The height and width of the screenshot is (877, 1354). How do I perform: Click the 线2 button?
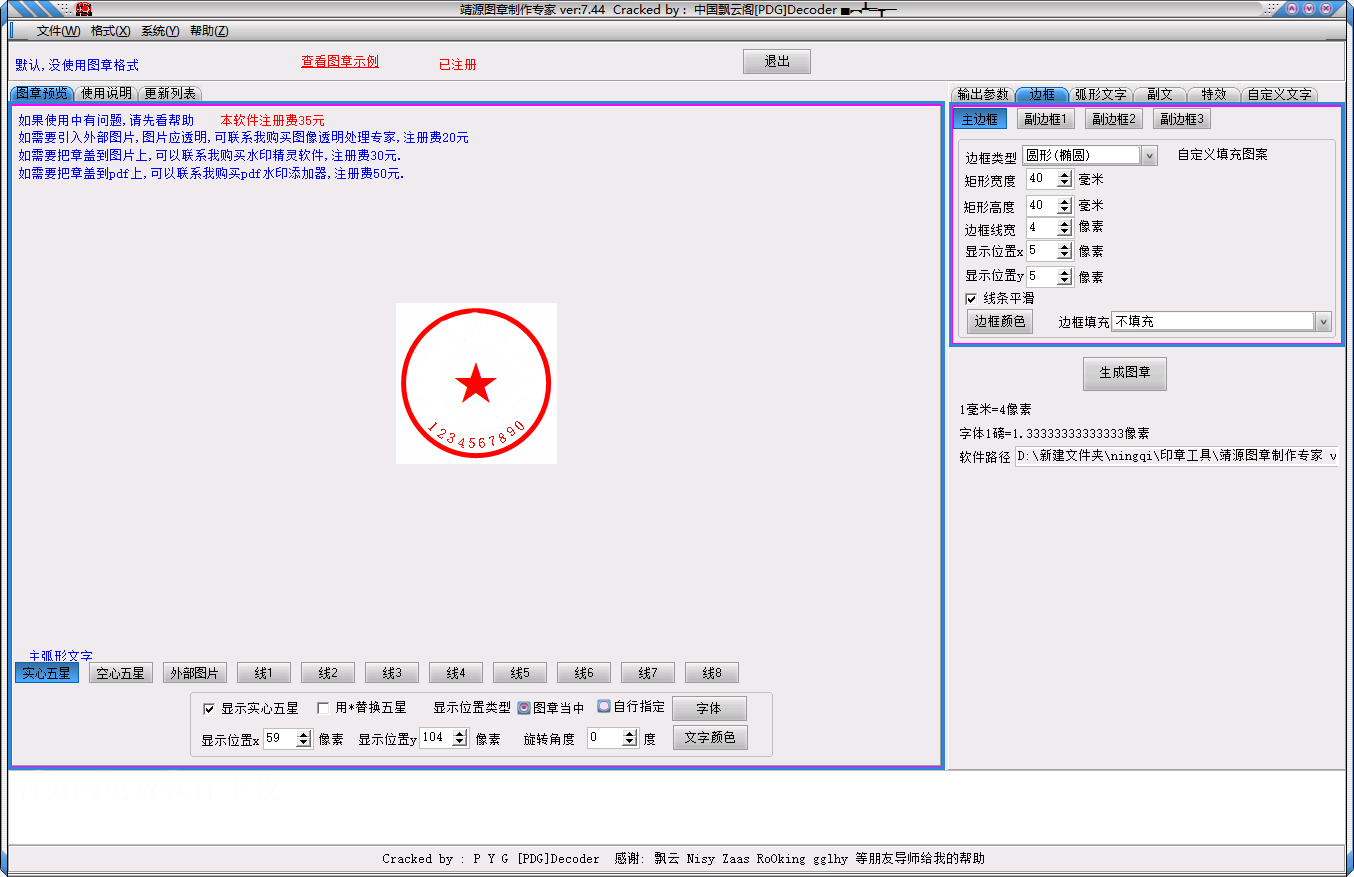pyautogui.click(x=328, y=673)
